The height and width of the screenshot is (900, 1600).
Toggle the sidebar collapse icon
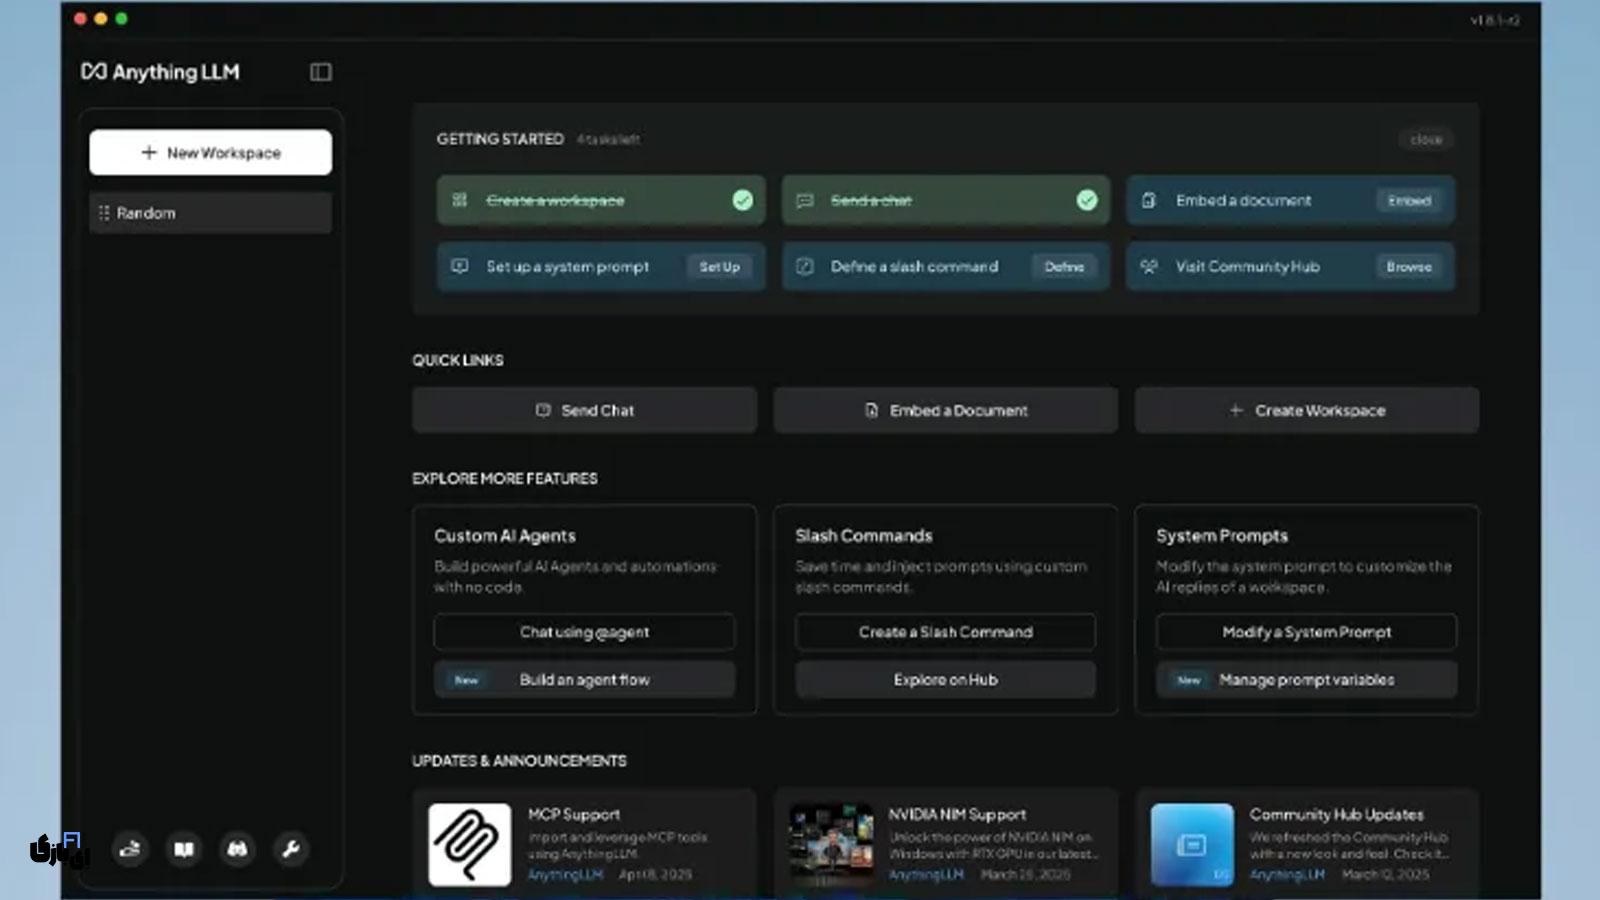click(x=320, y=72)
